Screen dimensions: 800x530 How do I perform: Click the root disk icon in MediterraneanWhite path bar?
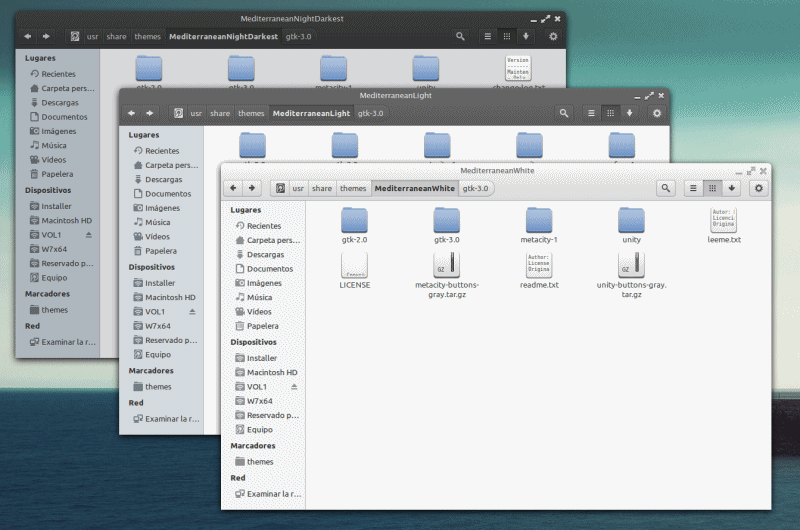(x=280, y=188)
